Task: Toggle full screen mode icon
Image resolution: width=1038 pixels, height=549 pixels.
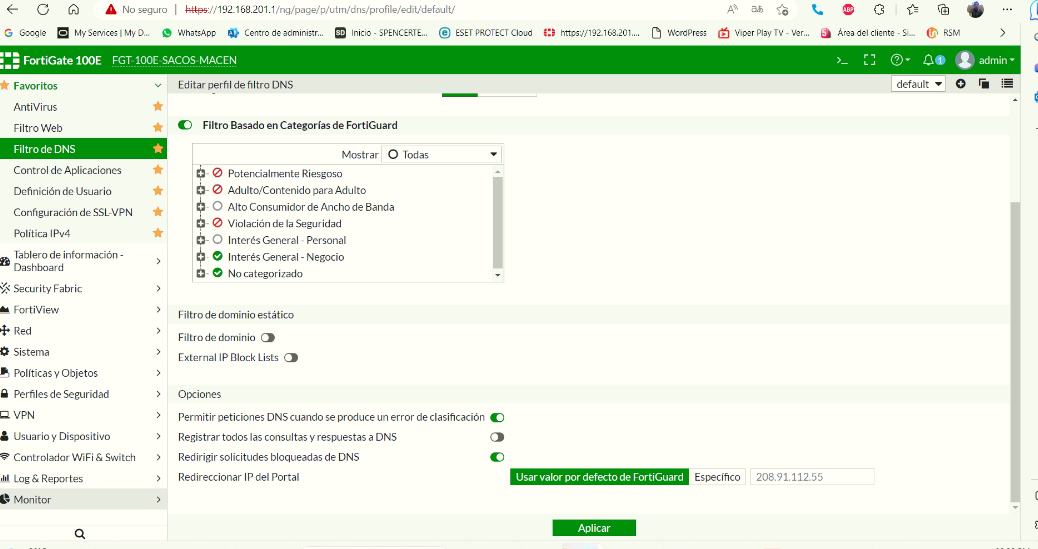Action: (x=869, y=60)
